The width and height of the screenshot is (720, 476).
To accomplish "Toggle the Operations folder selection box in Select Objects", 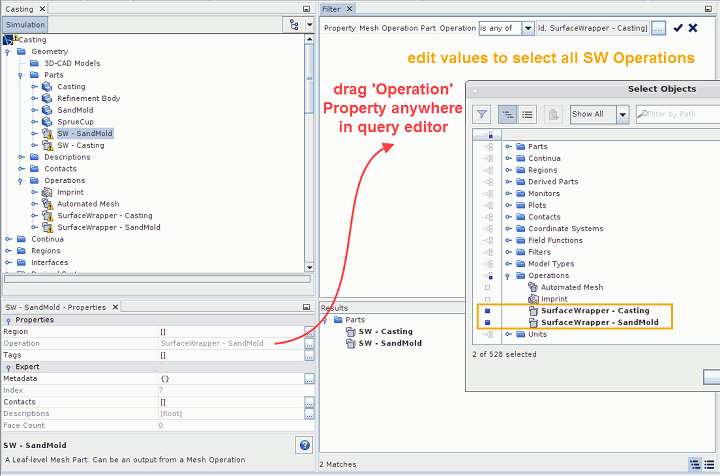I will [x=490, y=276].
